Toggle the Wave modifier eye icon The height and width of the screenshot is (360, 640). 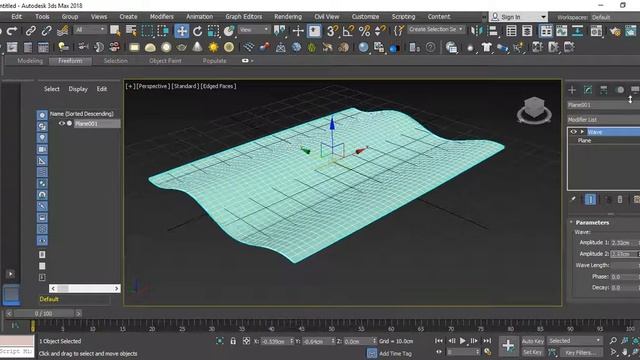(x=573, y=132)
